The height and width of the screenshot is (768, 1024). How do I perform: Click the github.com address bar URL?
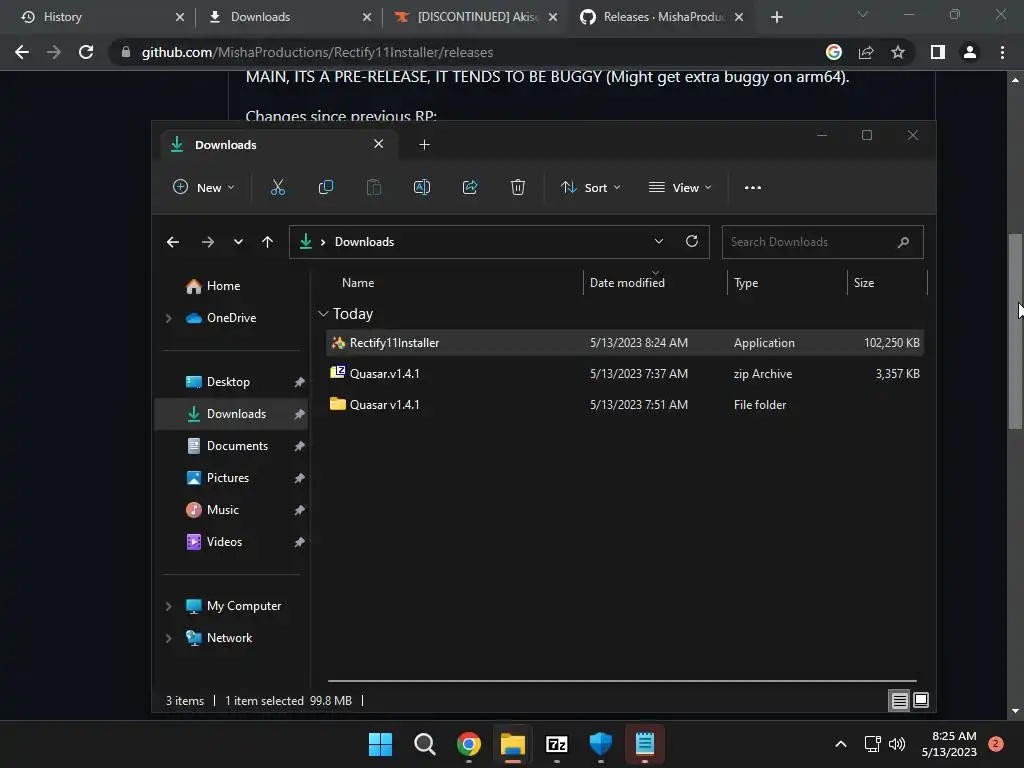(317, 52)
